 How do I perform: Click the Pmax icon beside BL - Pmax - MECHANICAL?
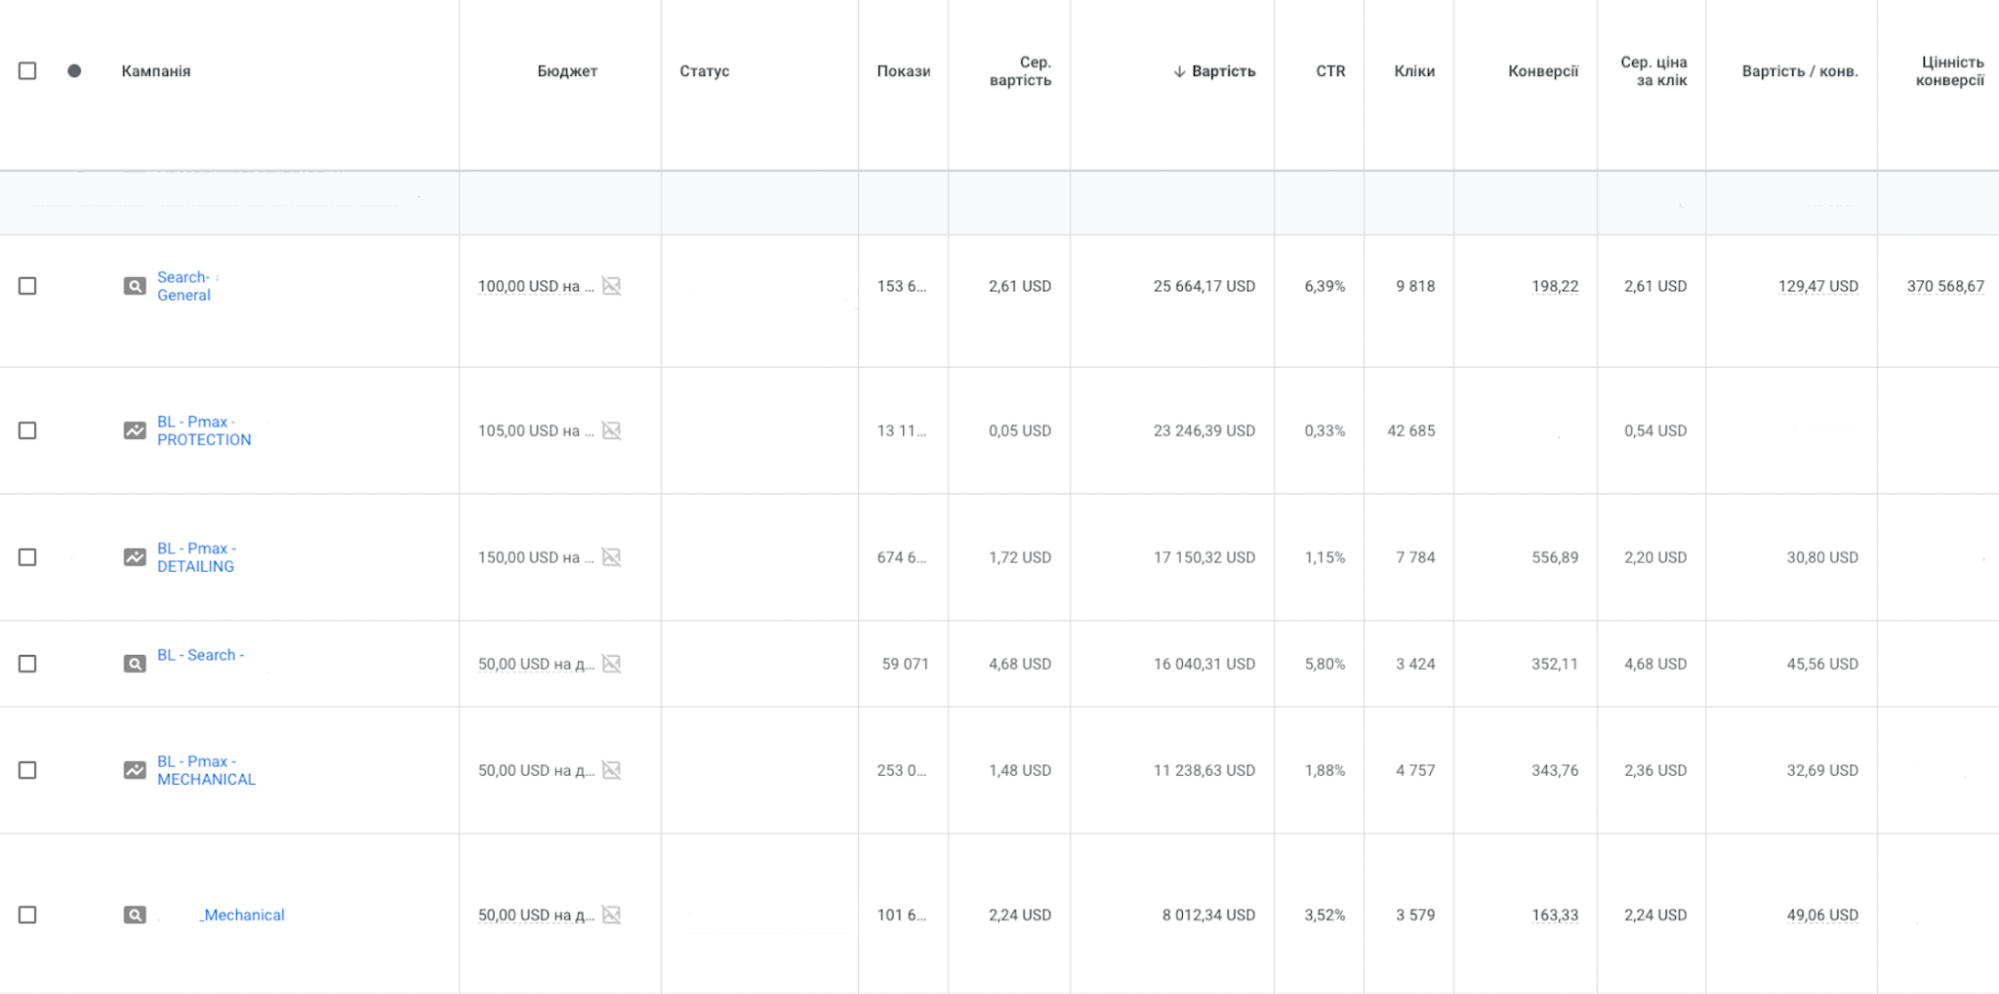pos(134,771)
